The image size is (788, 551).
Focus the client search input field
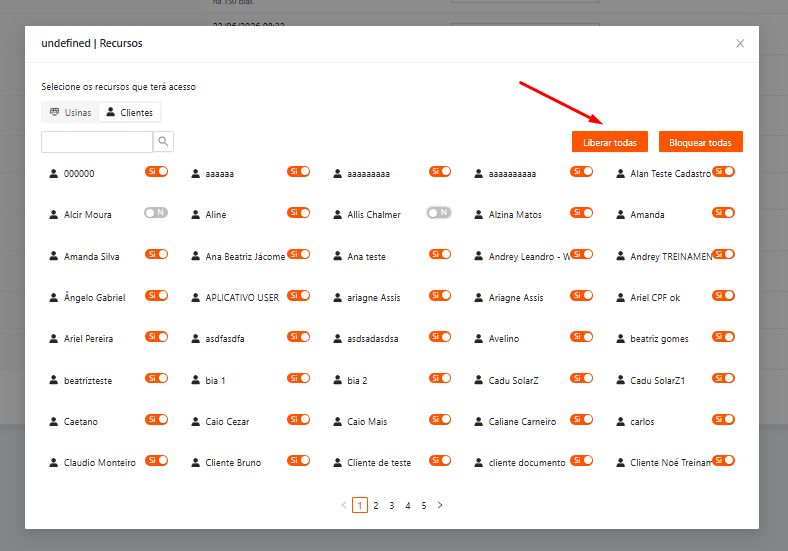97,142
